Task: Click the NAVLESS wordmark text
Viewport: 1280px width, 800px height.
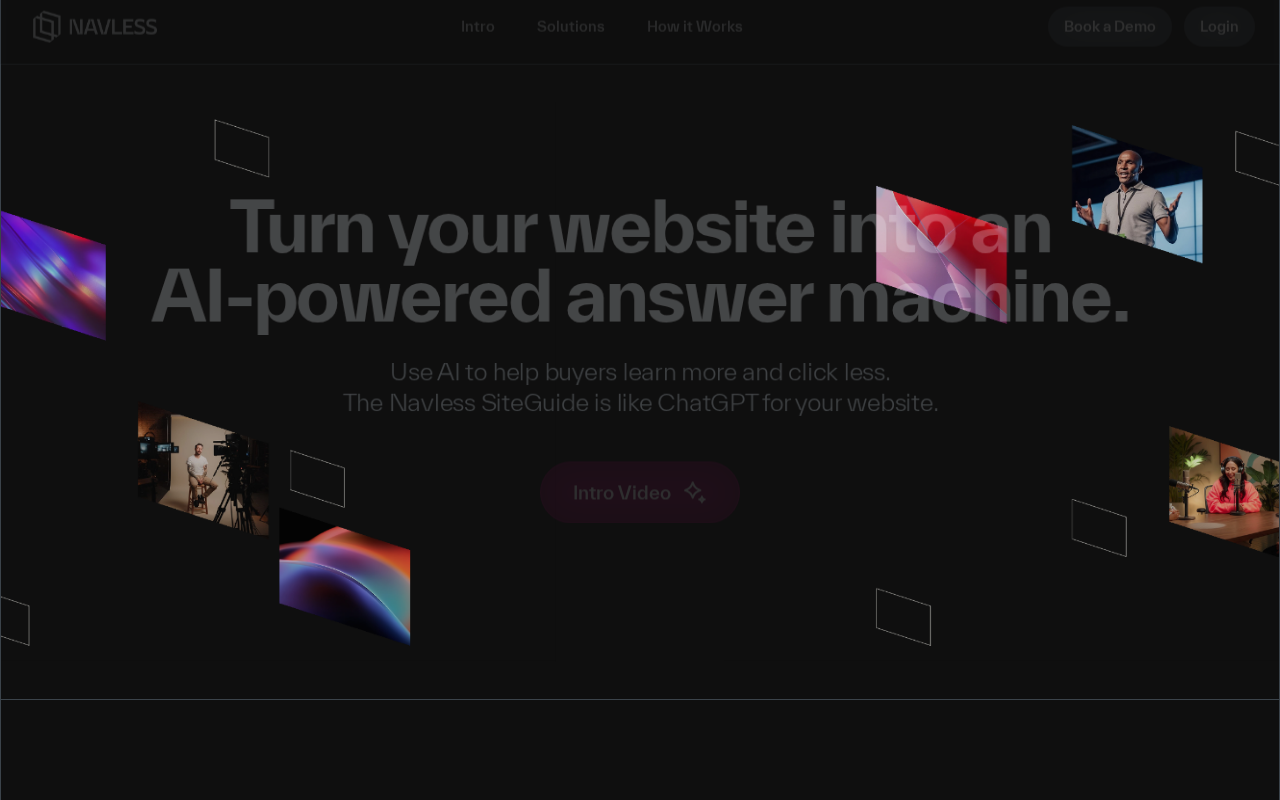Action: pyautogui.click(x=113, y=27)
